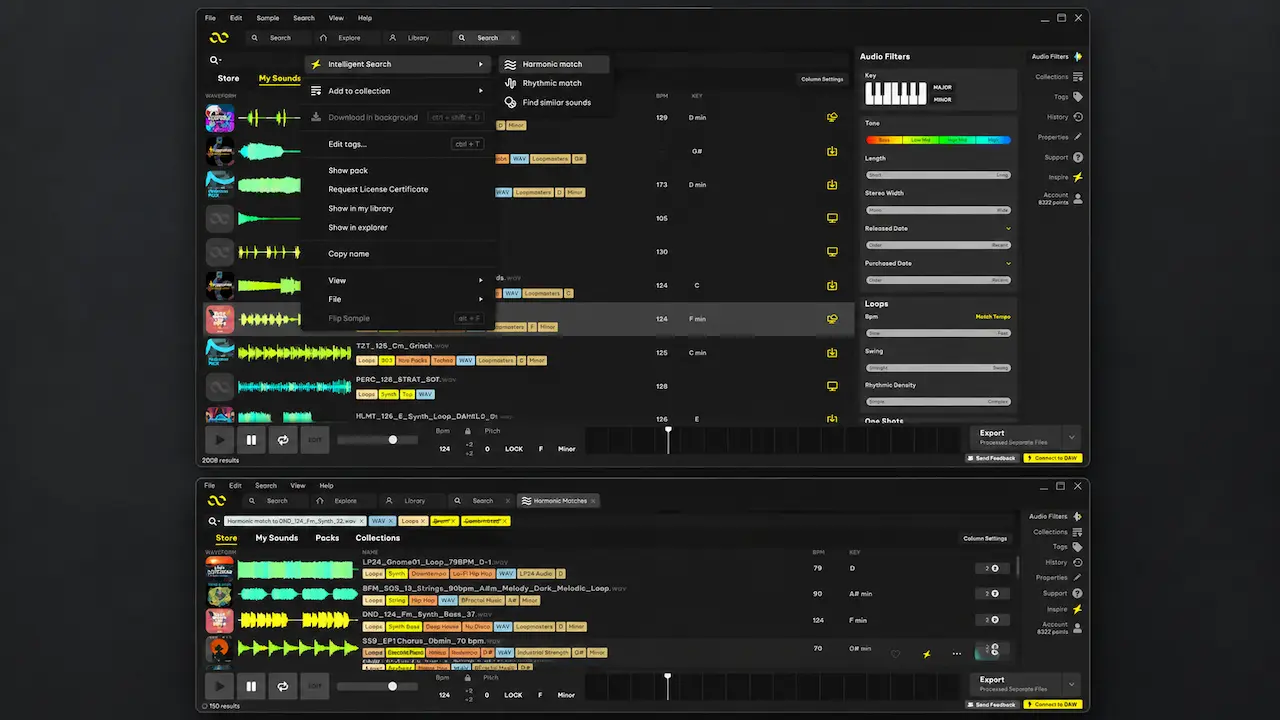Open Support via the question mark icon in lower window

(x=1078, y=593)
